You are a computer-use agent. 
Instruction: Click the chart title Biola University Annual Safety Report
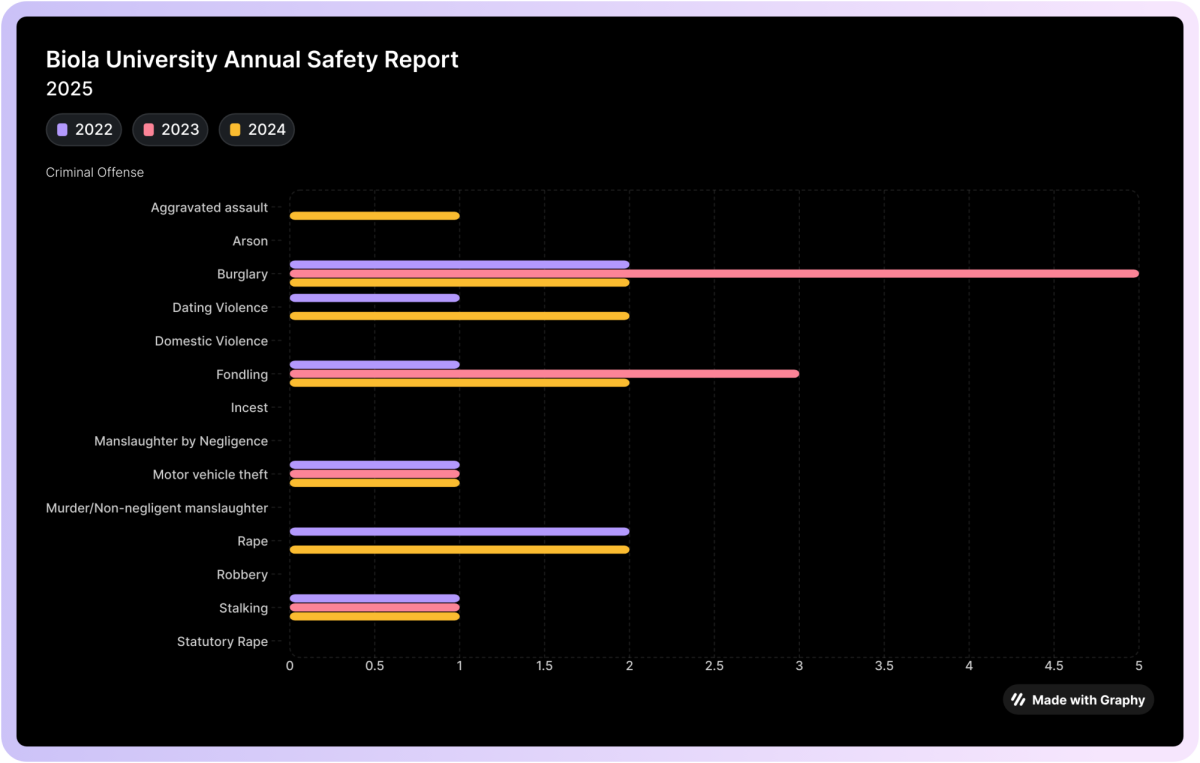tap(251, 59)
